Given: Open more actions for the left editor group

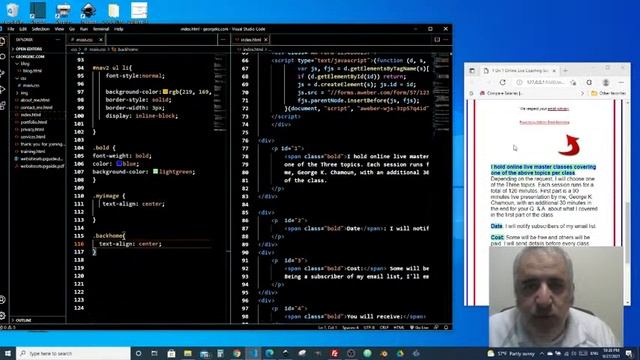Looking at the screenshot, I should 222,40.
